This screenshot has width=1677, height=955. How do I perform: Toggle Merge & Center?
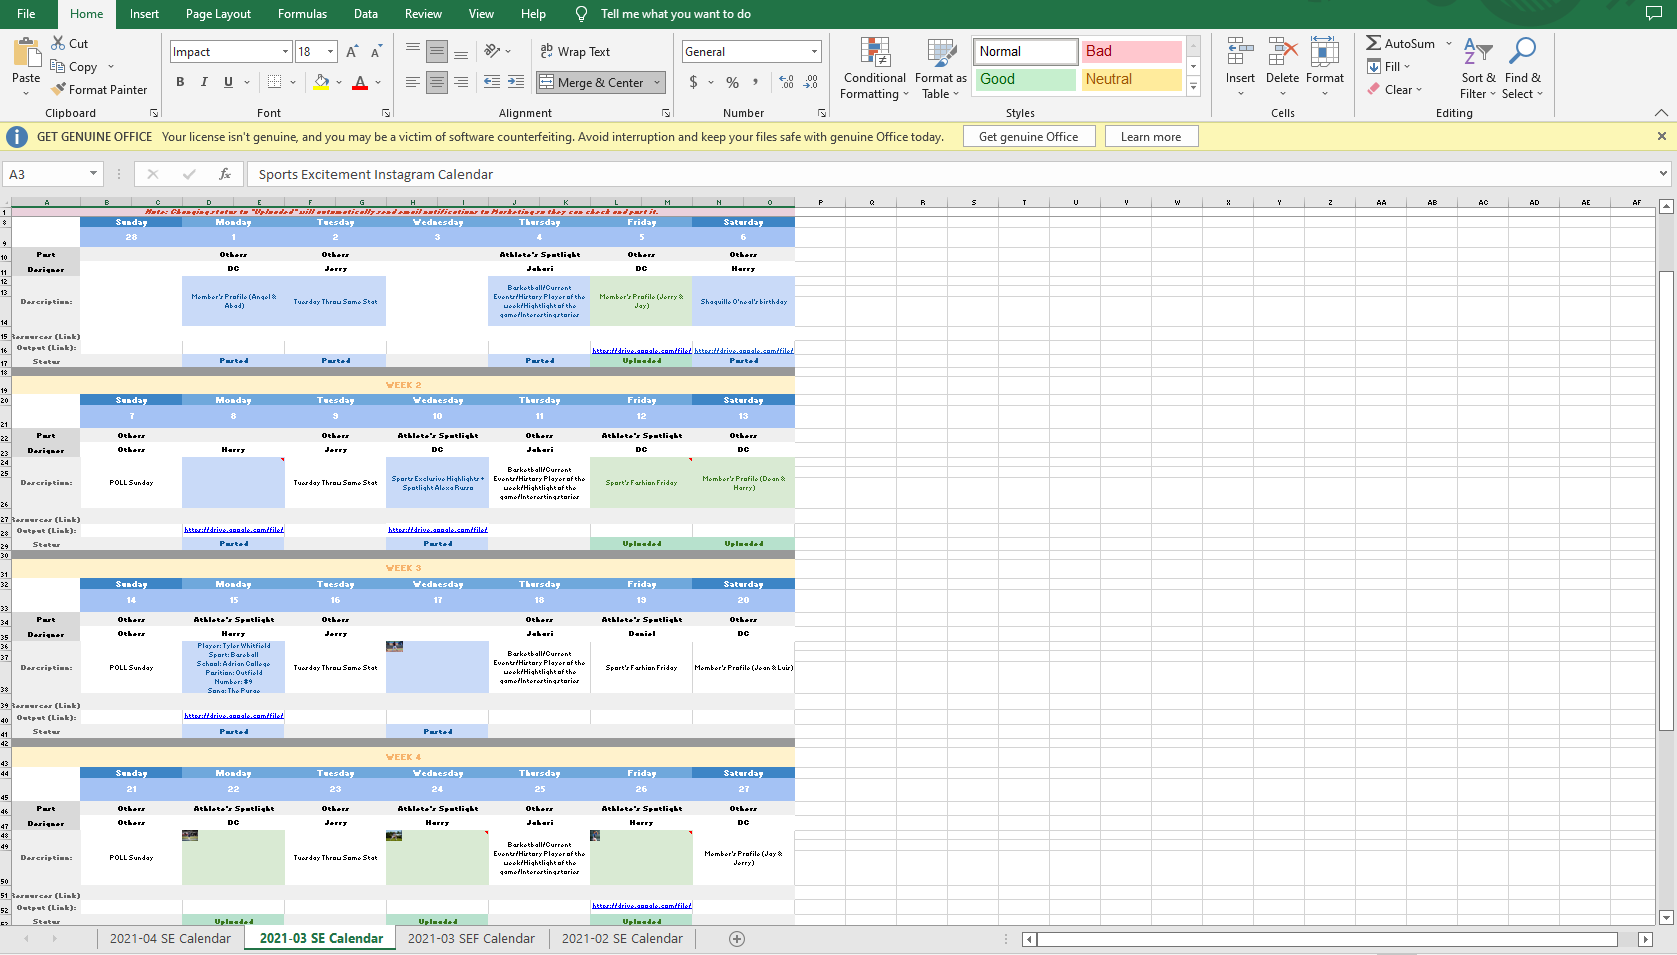(592, 82)
